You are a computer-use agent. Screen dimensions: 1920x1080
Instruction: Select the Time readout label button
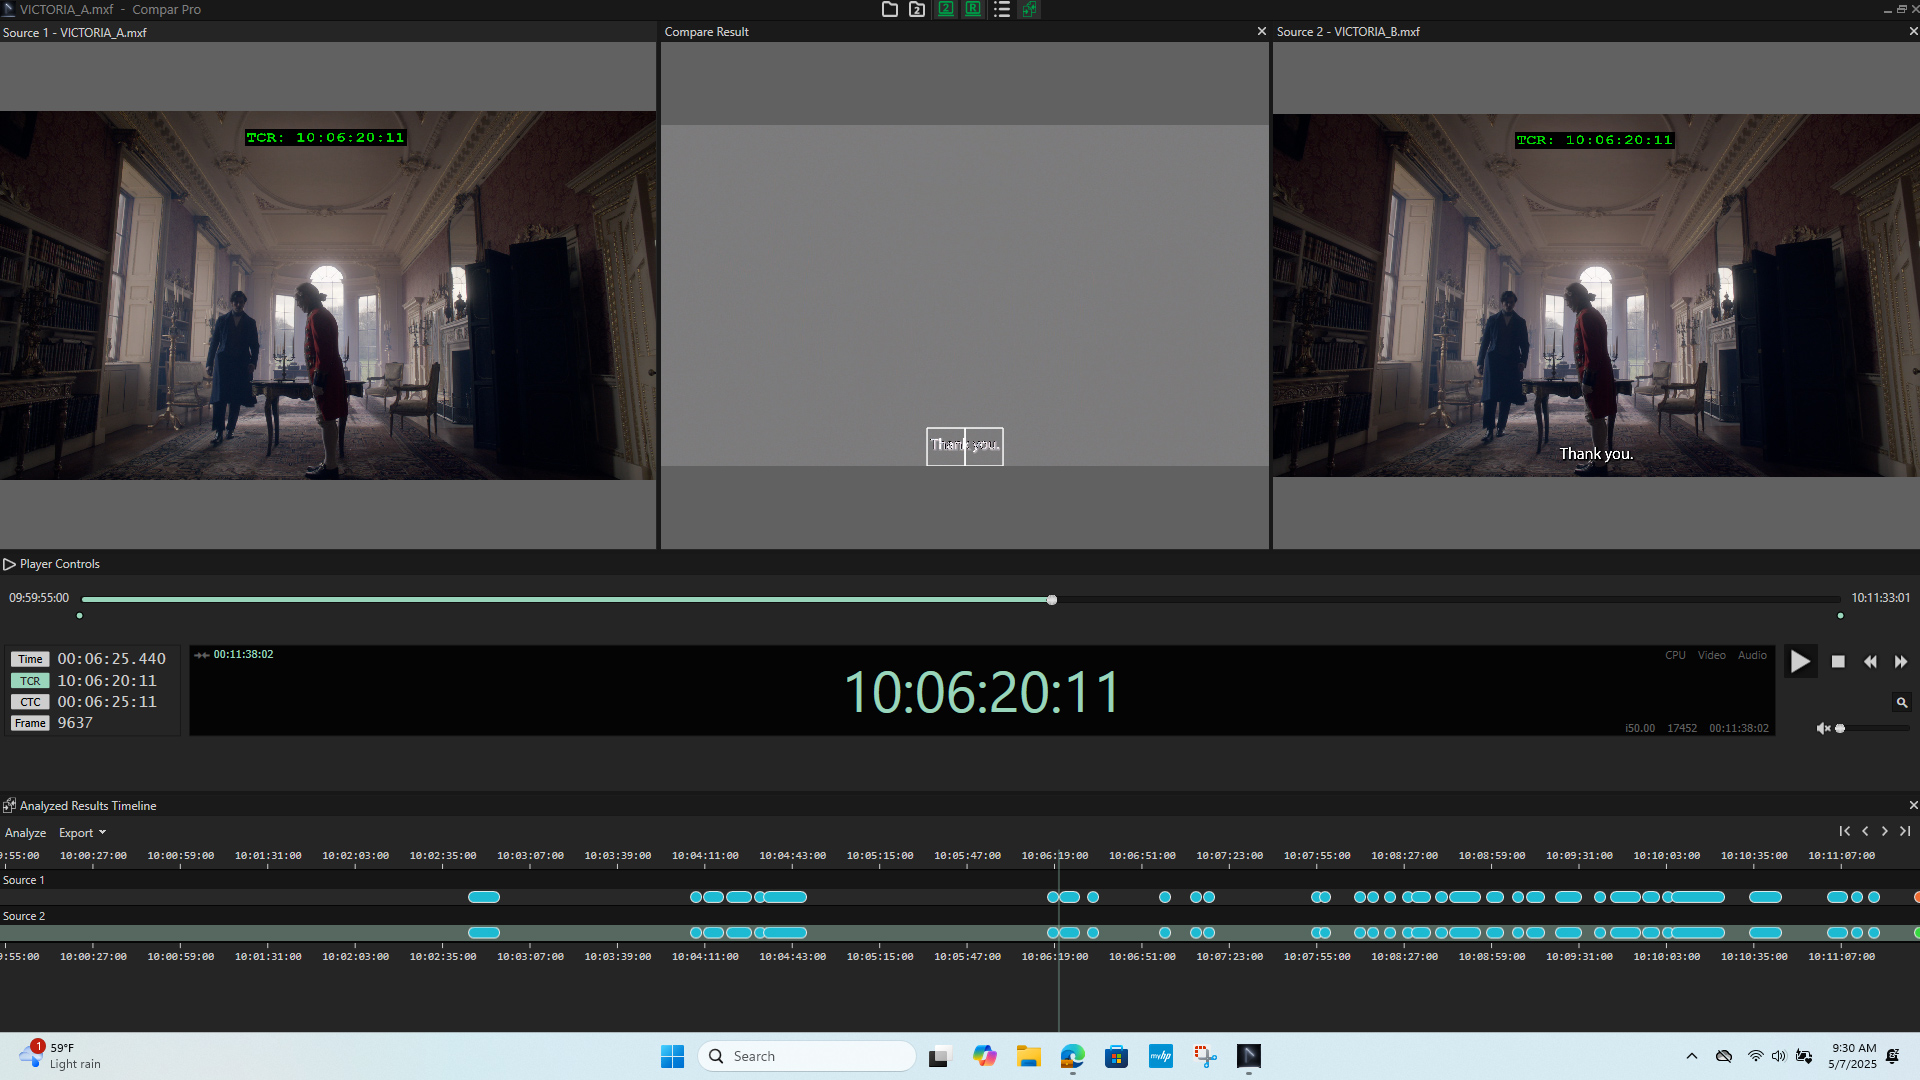30,660
